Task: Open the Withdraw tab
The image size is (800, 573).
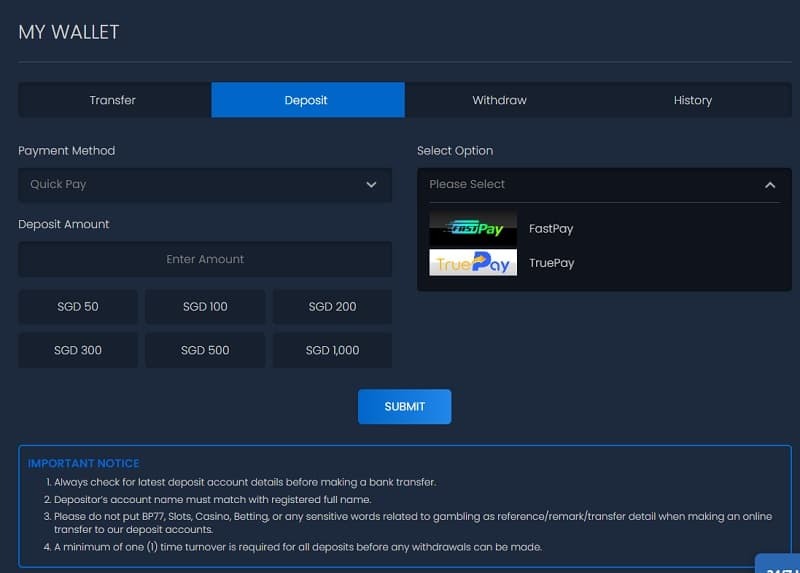Action: click(x=499, y=100)
